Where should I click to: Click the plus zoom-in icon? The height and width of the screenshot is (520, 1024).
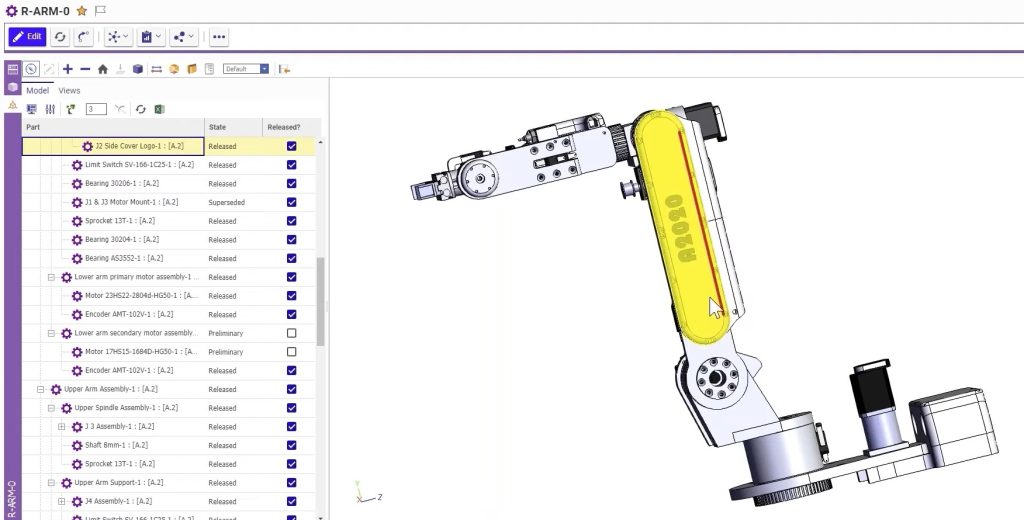pos(68,69)
